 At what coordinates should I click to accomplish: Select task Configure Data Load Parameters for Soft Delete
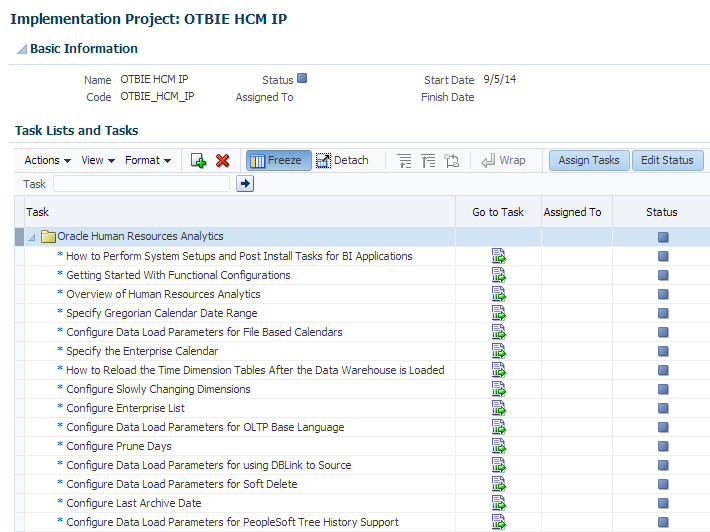[x=182, y=484]
